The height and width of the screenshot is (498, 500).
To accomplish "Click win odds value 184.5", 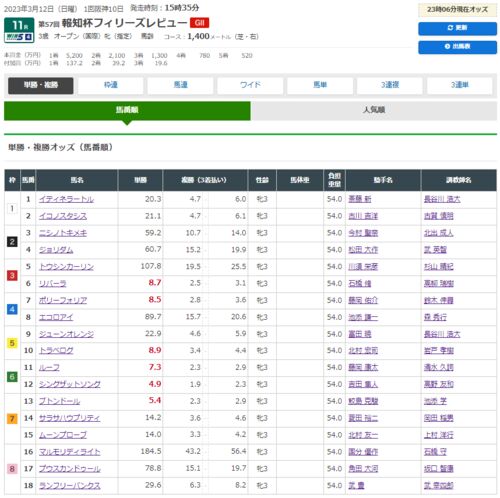I will [x=151, y=451].
